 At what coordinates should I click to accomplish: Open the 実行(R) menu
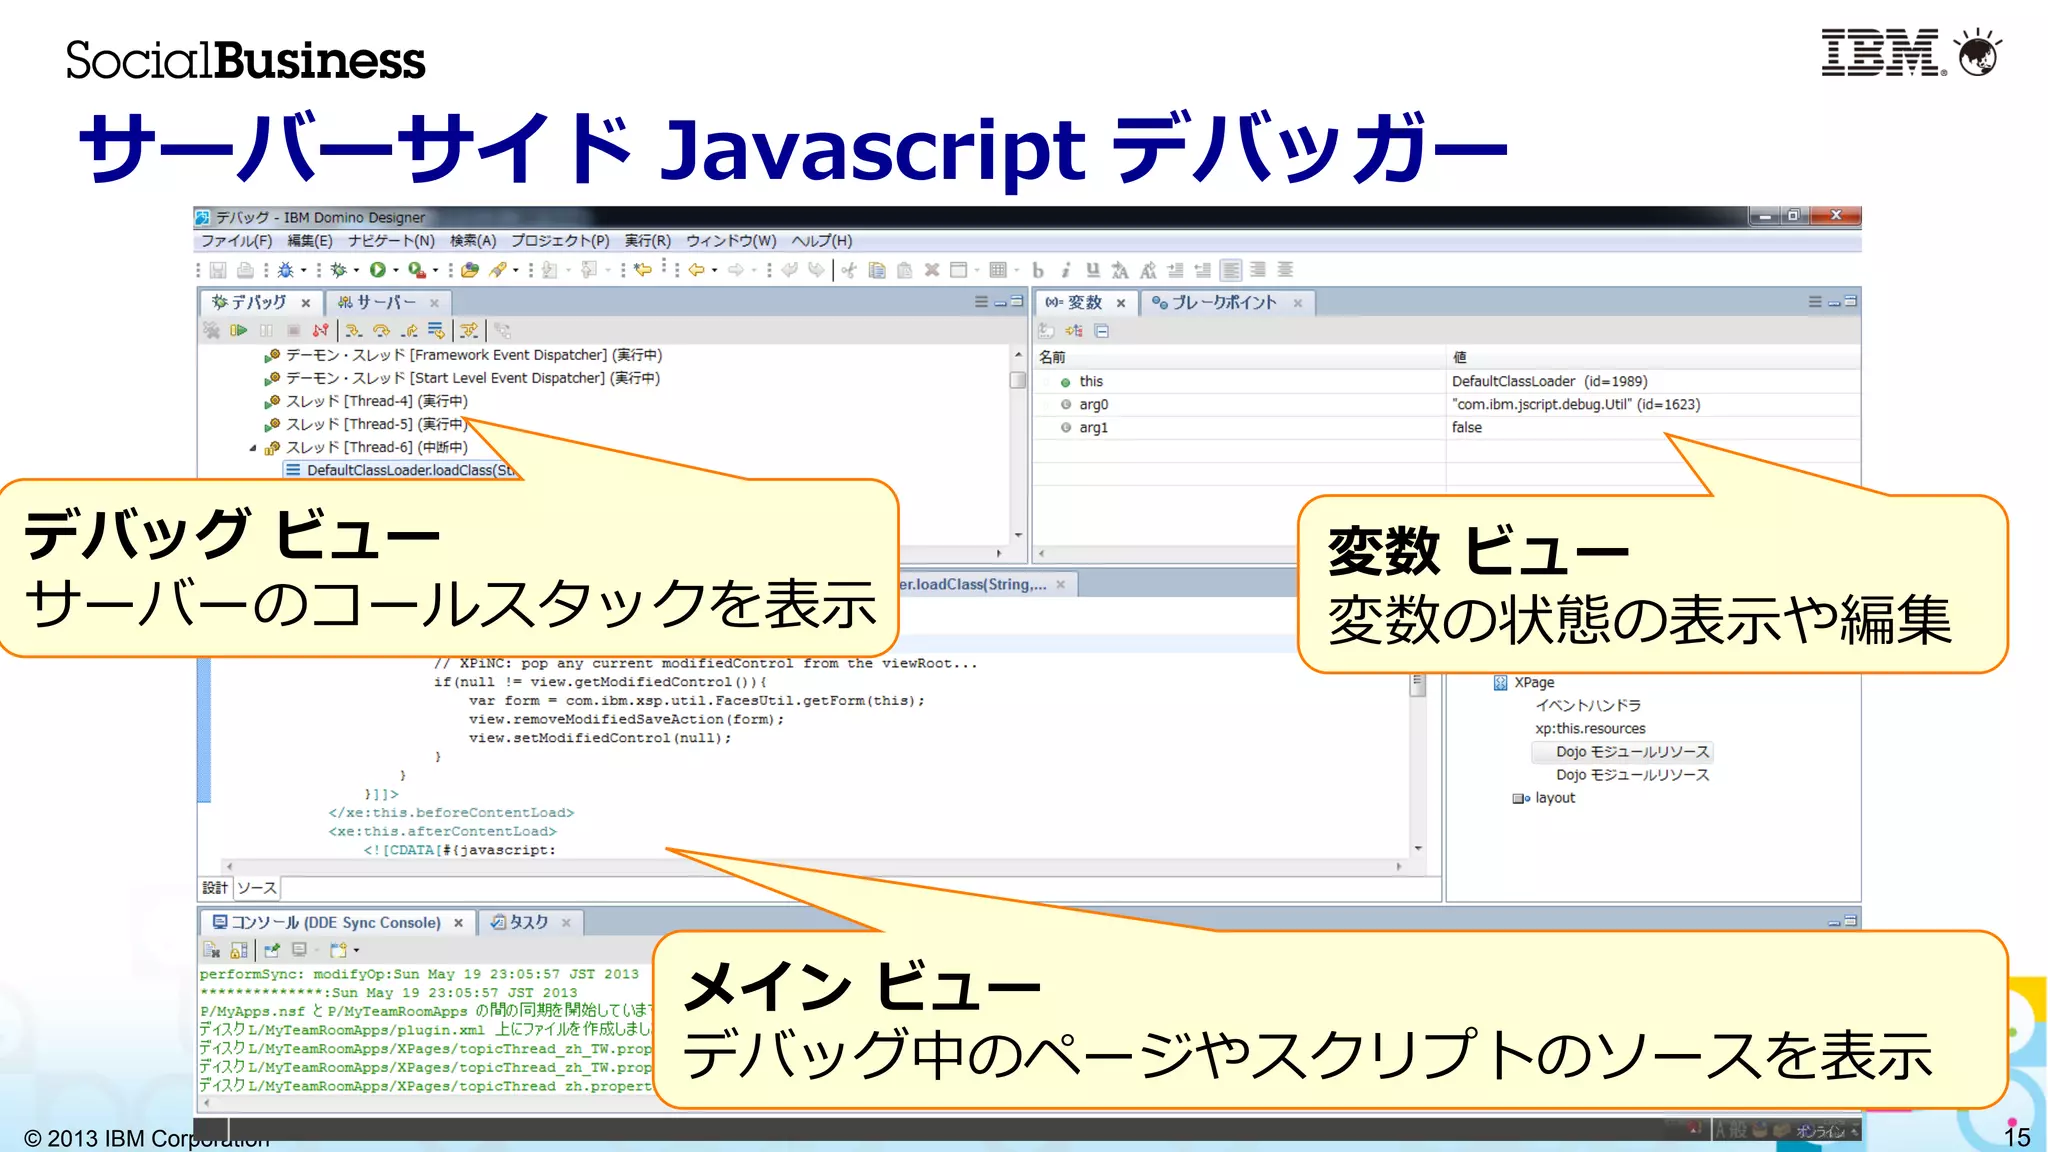pyautogui.click(x=648, y=241)
